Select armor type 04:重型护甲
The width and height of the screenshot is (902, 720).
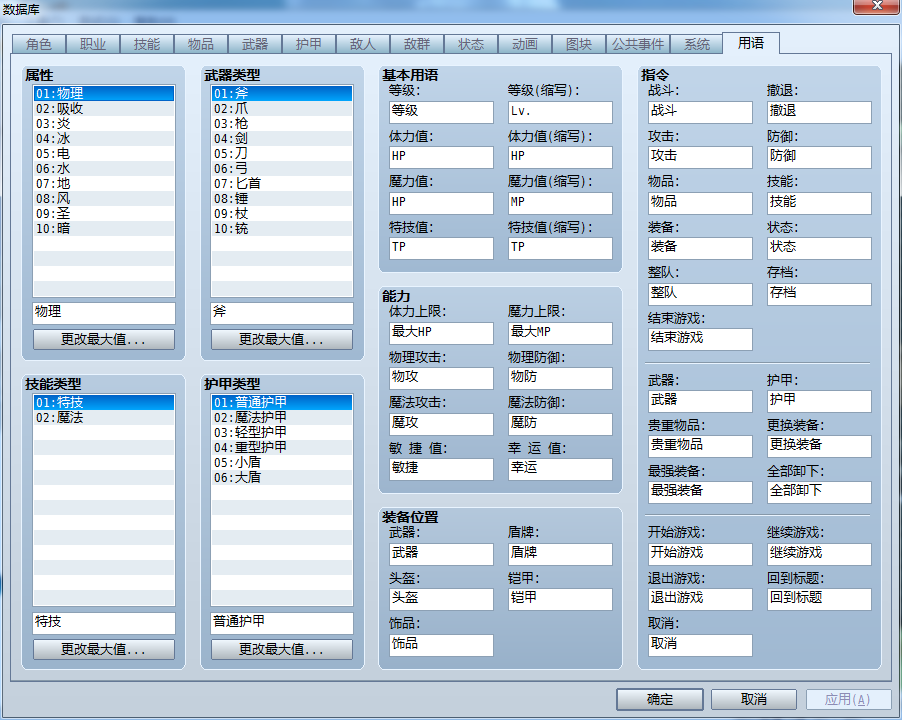(x=282, y=447)
